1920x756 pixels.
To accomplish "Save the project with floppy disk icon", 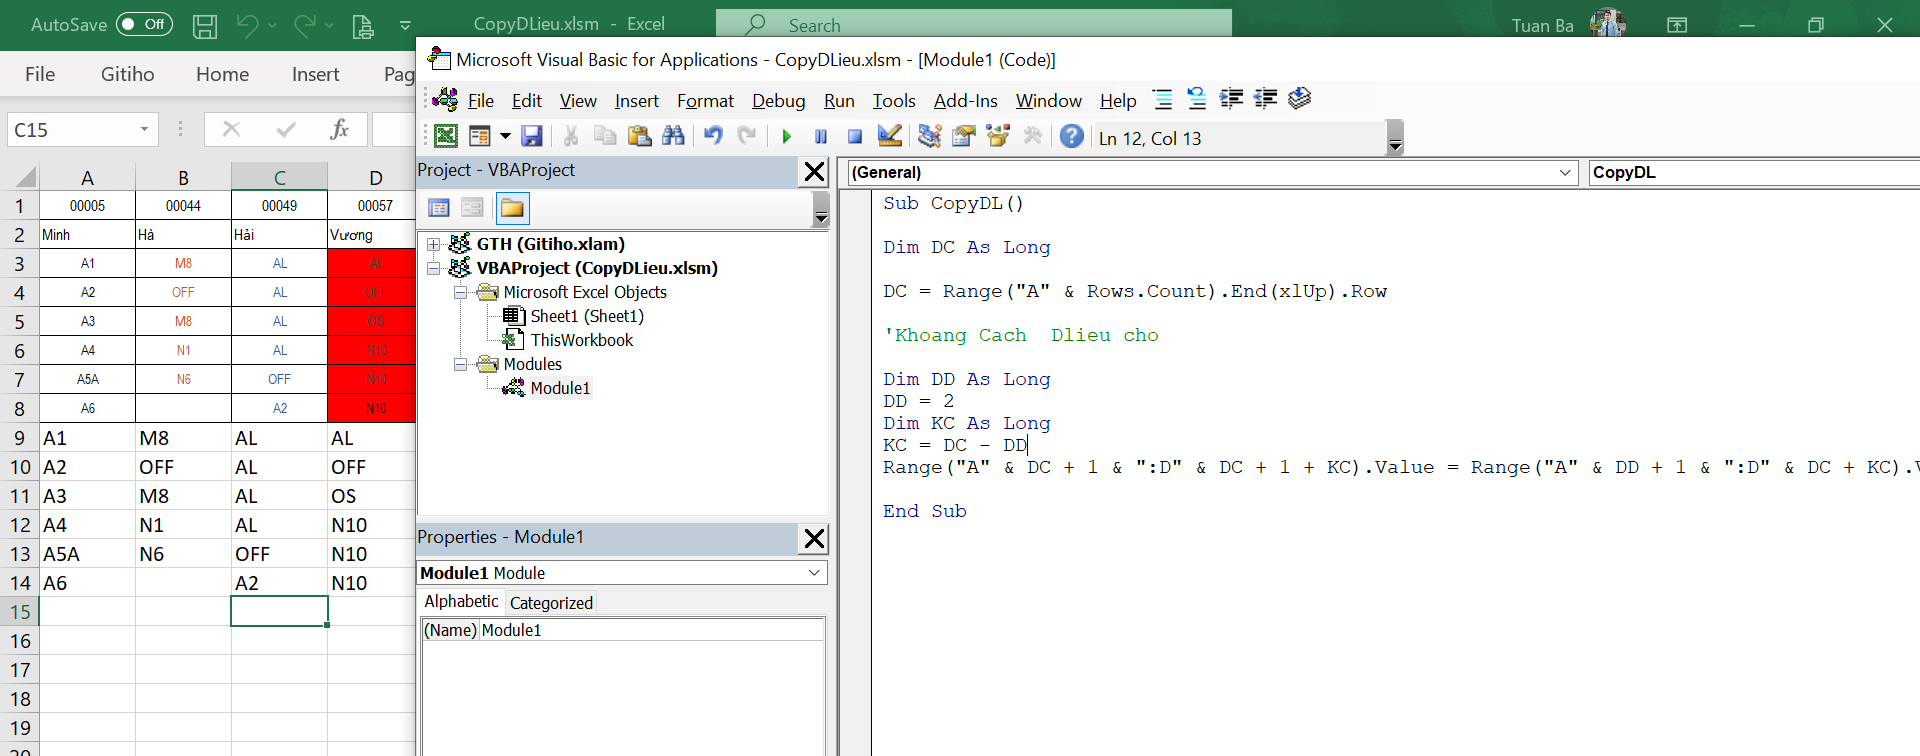I will pyautogui.click(x=532, y=136).
